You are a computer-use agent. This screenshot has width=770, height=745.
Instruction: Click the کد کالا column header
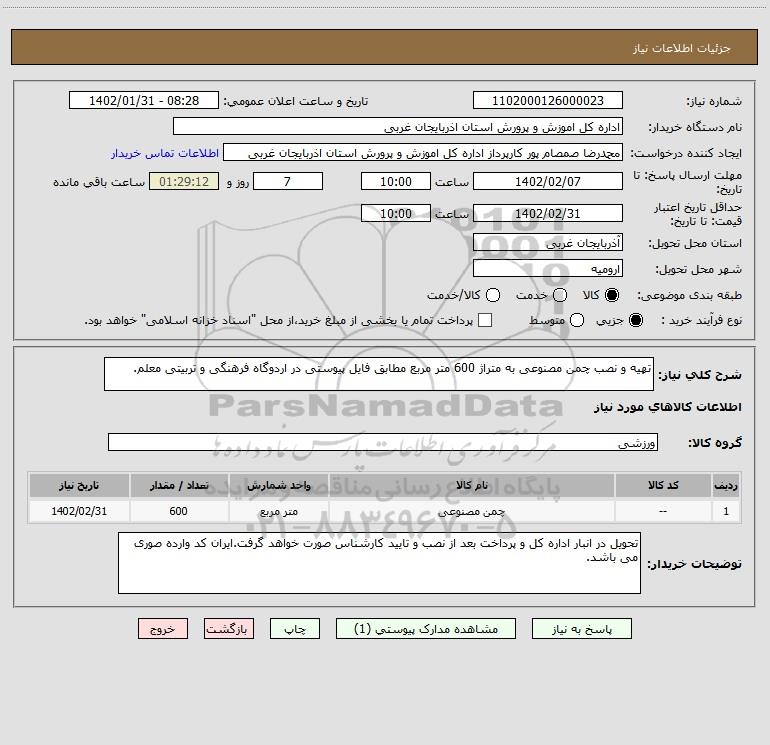coord(663,485)
